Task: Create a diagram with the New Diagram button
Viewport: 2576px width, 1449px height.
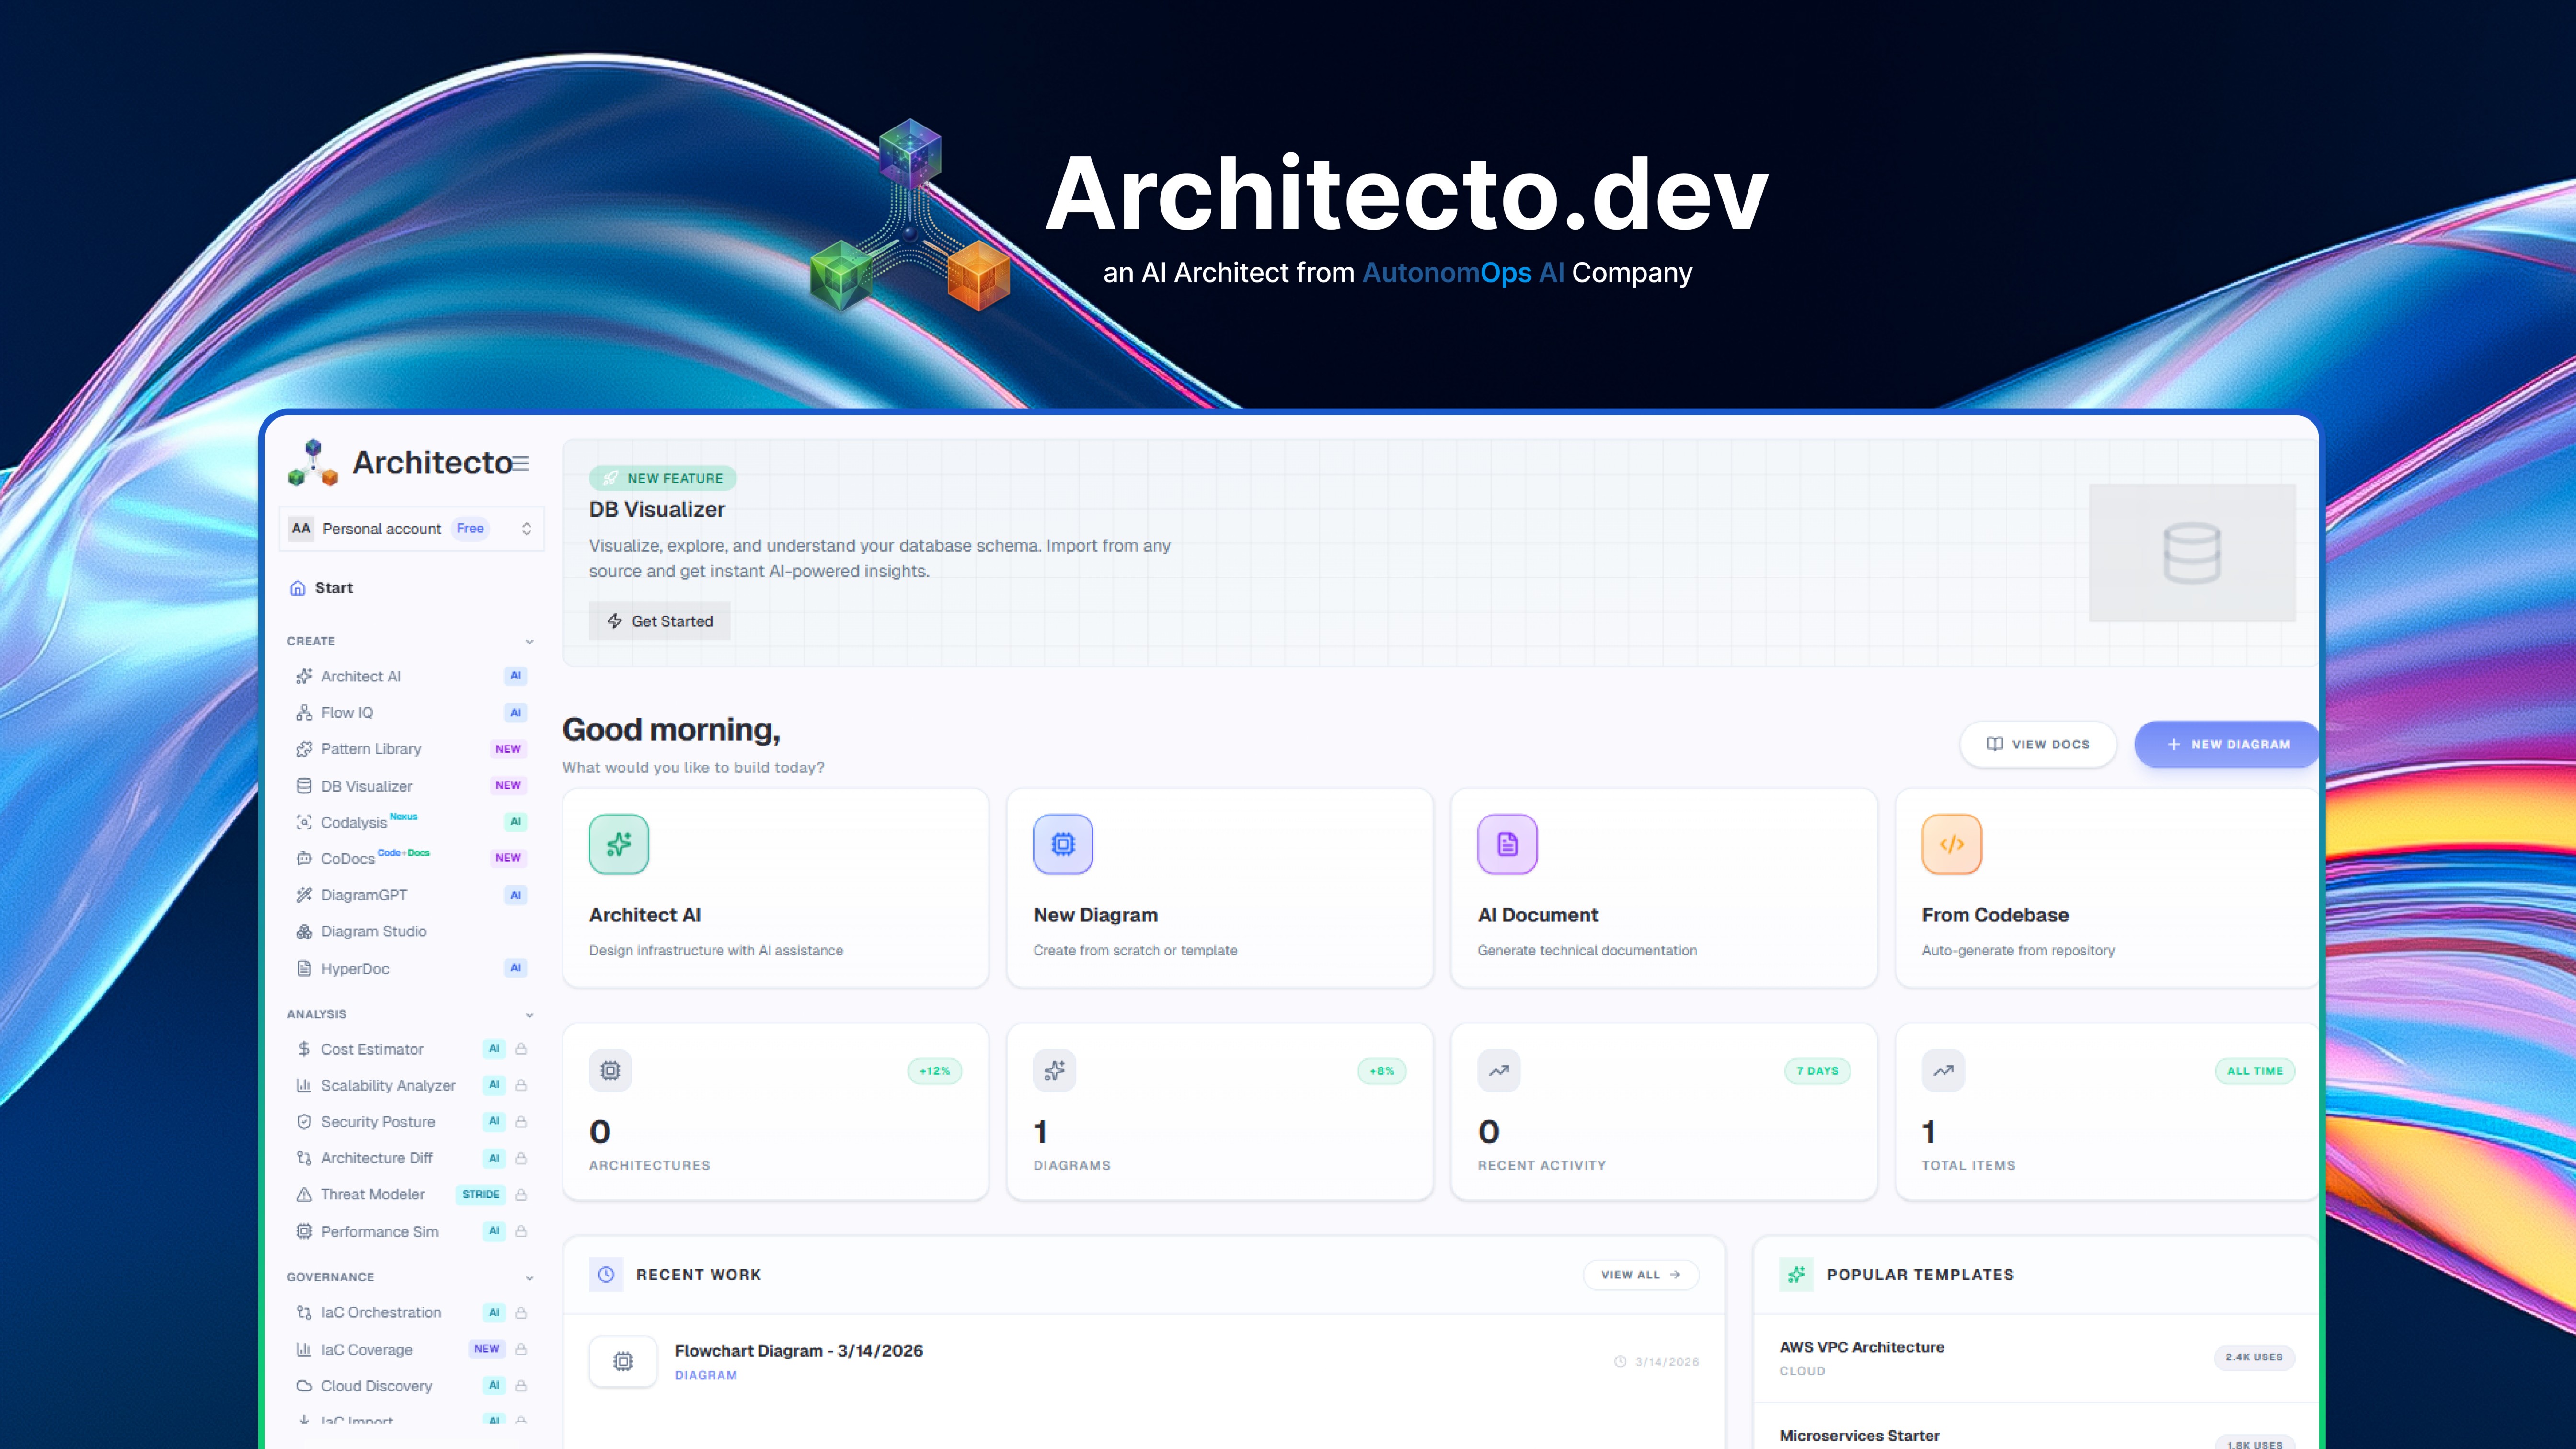Action: (x=2226, y=744)
